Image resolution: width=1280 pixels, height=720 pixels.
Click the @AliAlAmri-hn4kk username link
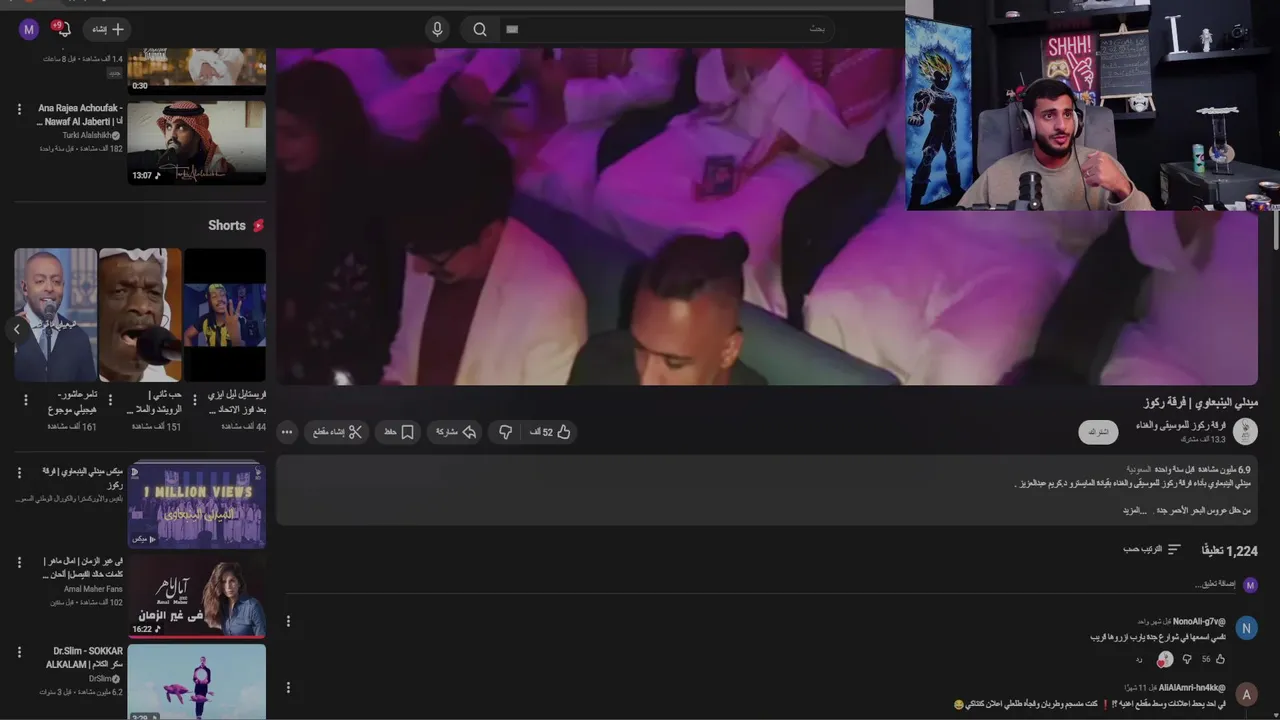pyautogui.click(x=1192, y=688)
